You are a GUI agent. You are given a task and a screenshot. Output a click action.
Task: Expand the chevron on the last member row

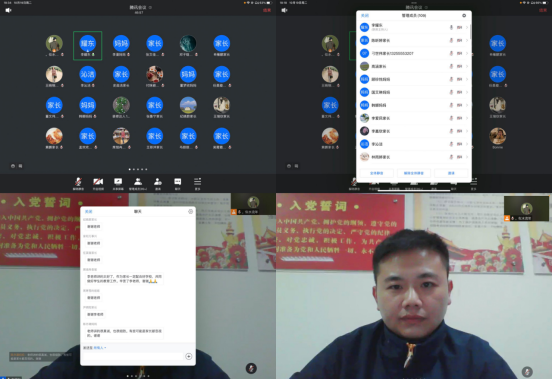(x=467, y=157)
